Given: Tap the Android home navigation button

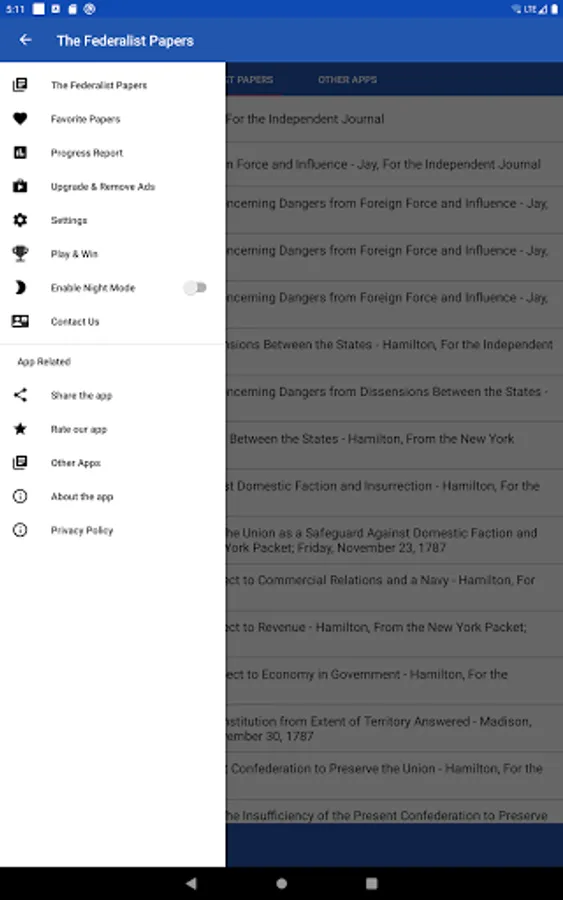Looking at the screenshot, I should (x=281, y=883).
